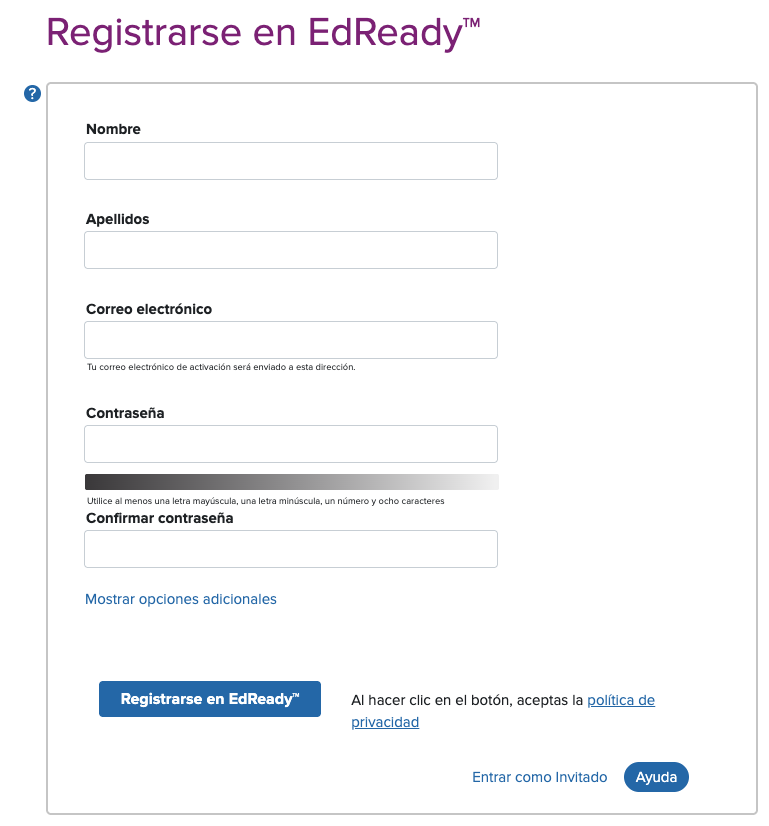
Task: Submit with the Registrarse en EdReady button
Action: 210,699
